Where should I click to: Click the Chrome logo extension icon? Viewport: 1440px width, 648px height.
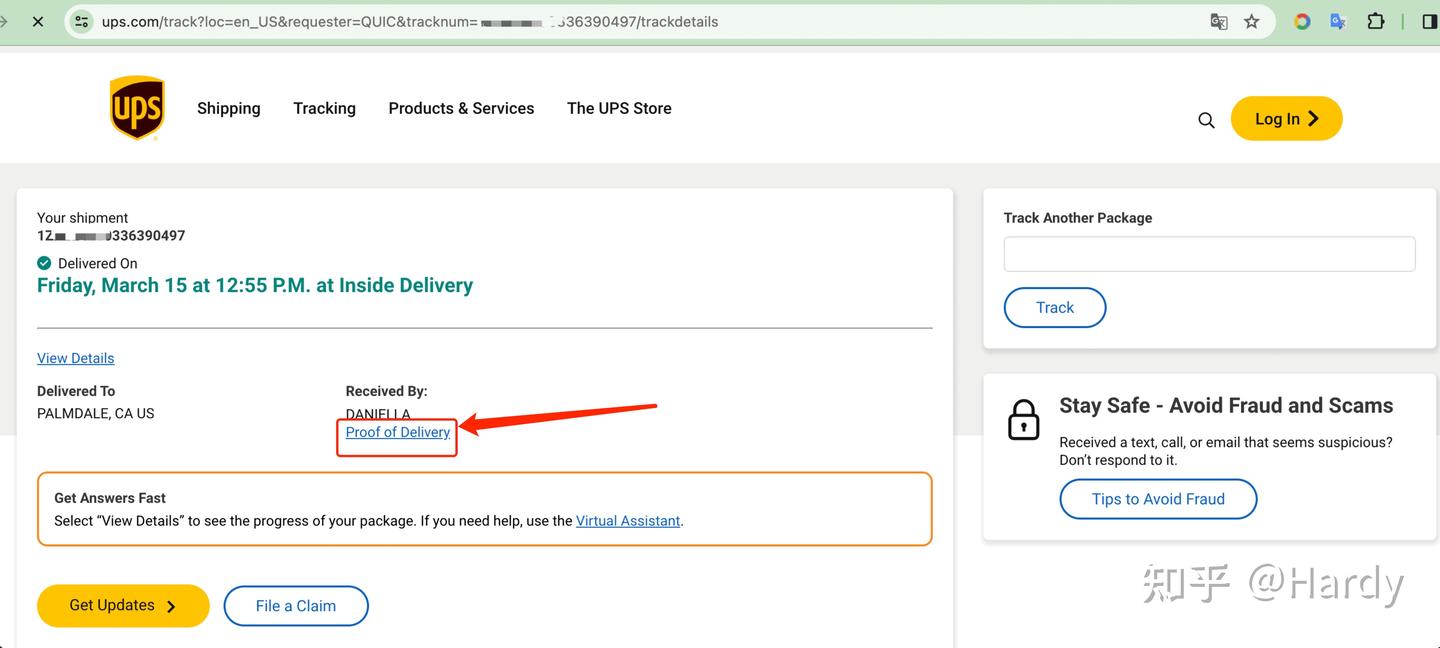1301,20
